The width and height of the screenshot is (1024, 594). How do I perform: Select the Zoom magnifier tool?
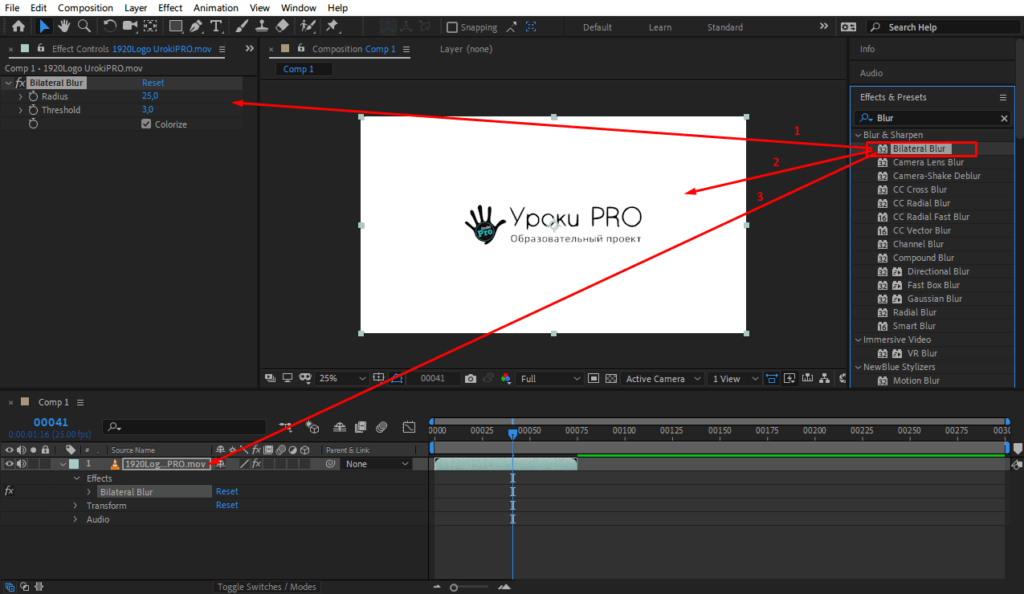click(x=84, y=26)
